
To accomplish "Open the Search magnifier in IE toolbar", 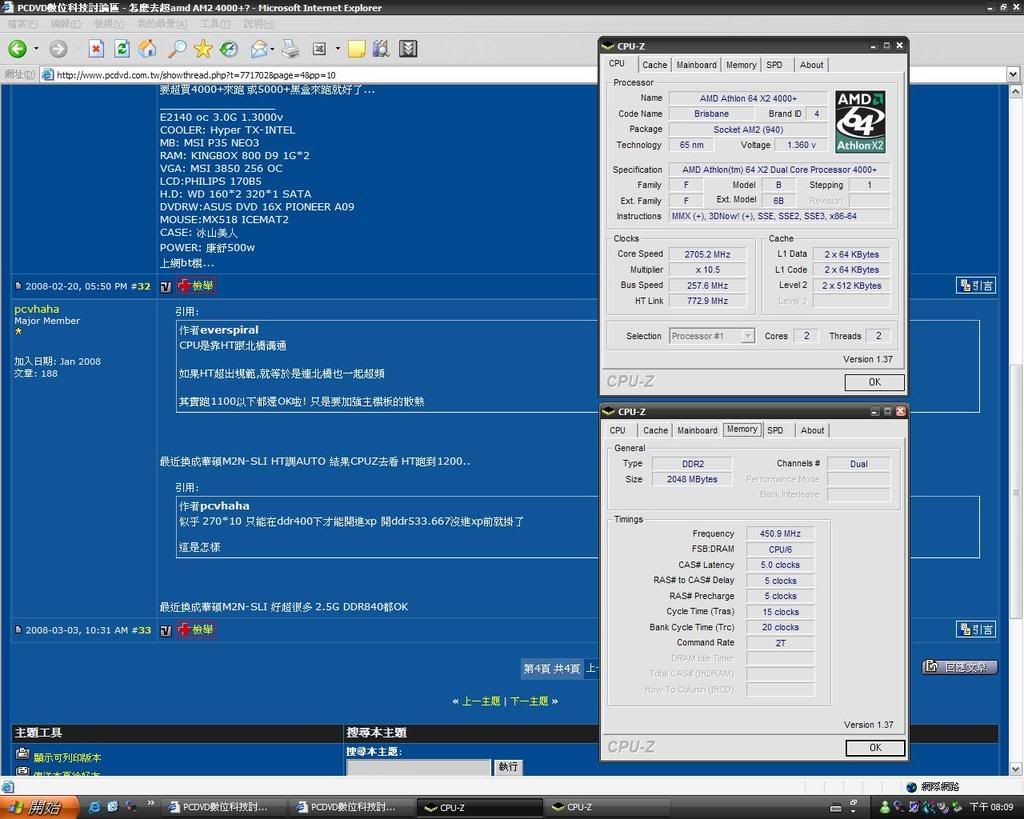I will point(177,48).
